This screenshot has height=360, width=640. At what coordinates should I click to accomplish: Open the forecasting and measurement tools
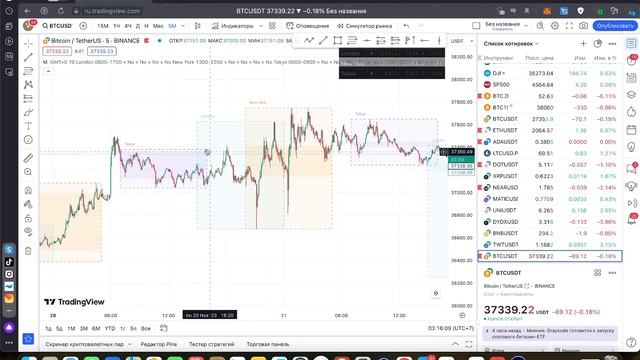(x=28, y=98)
